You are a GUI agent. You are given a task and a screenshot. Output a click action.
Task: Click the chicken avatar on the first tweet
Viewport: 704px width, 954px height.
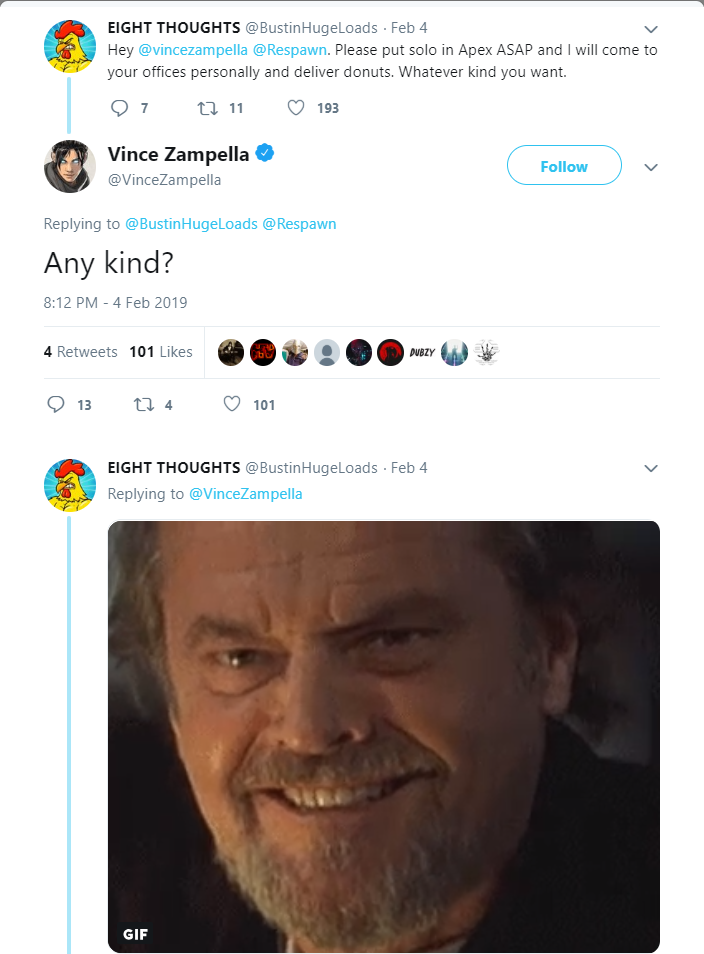pyautogui.click(x=70, y=46)
